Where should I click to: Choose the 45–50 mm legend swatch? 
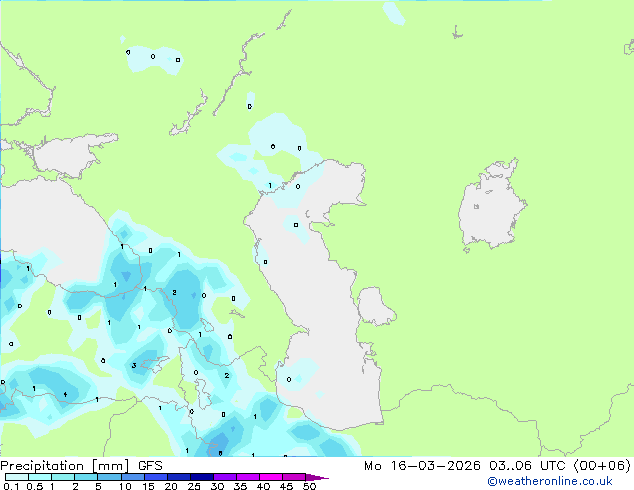tap(294, 477)
